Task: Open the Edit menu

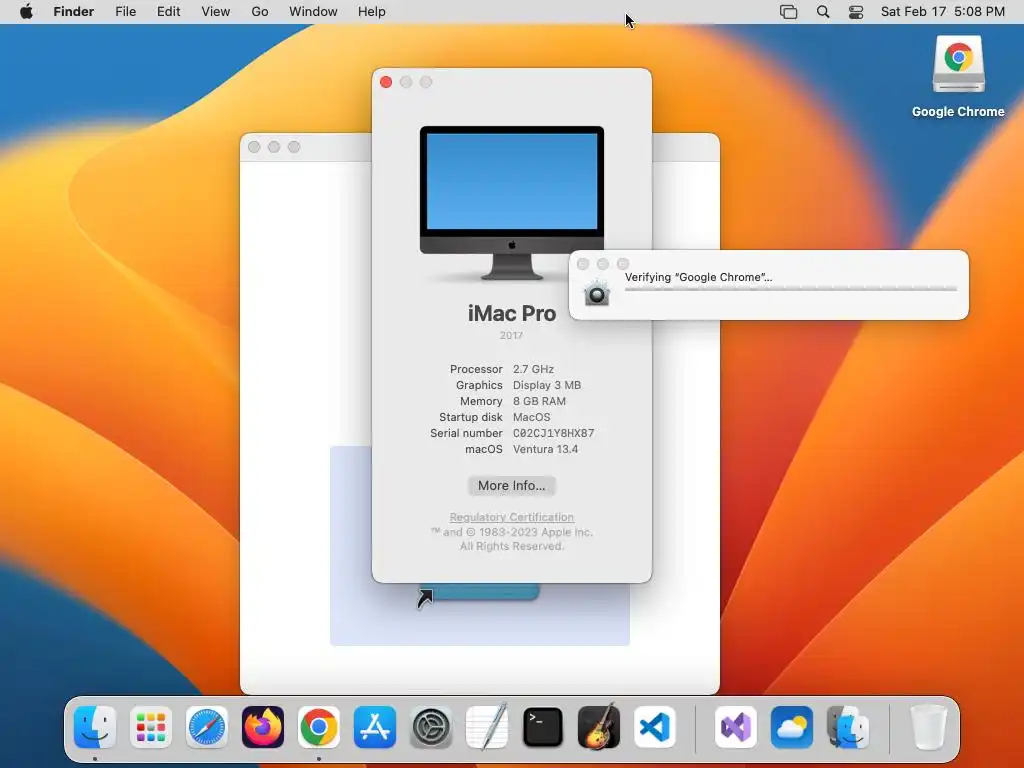Action: [x=168, y=12]
